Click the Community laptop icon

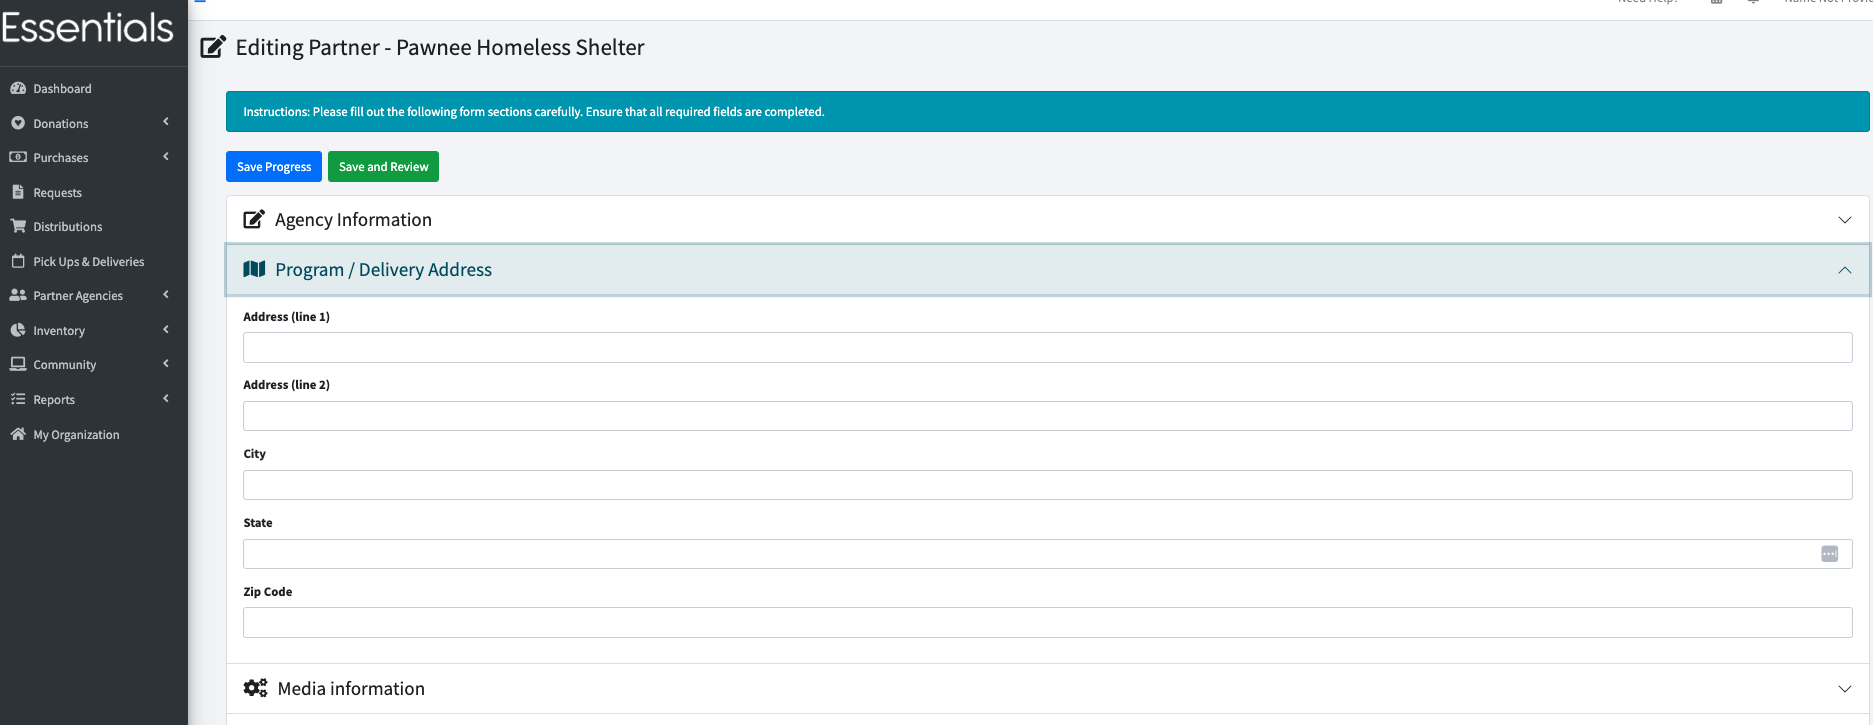tap(18, 364)
